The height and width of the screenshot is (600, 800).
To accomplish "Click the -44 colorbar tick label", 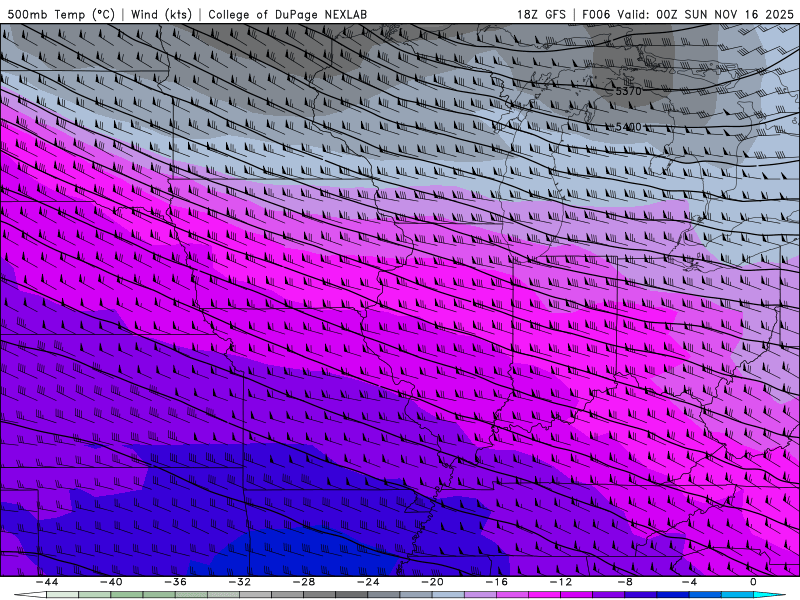I will tap(47, 582).
